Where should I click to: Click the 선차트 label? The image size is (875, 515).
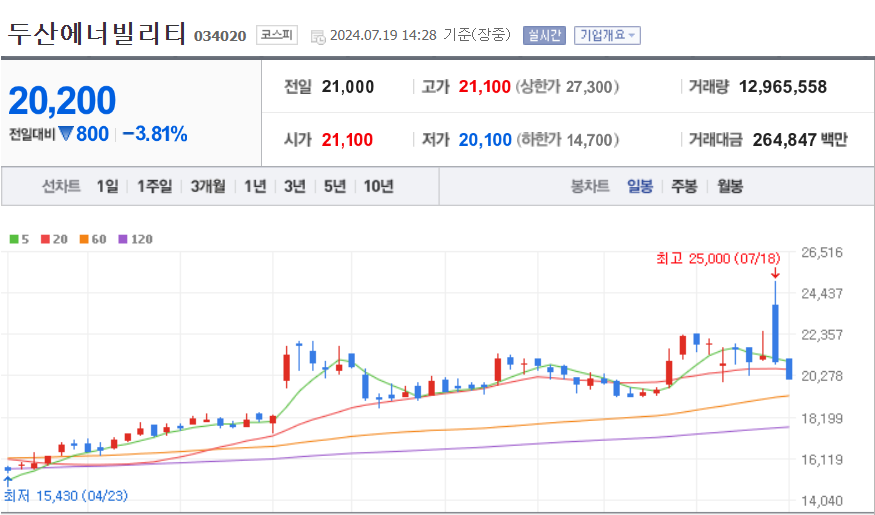click(61, 186)
